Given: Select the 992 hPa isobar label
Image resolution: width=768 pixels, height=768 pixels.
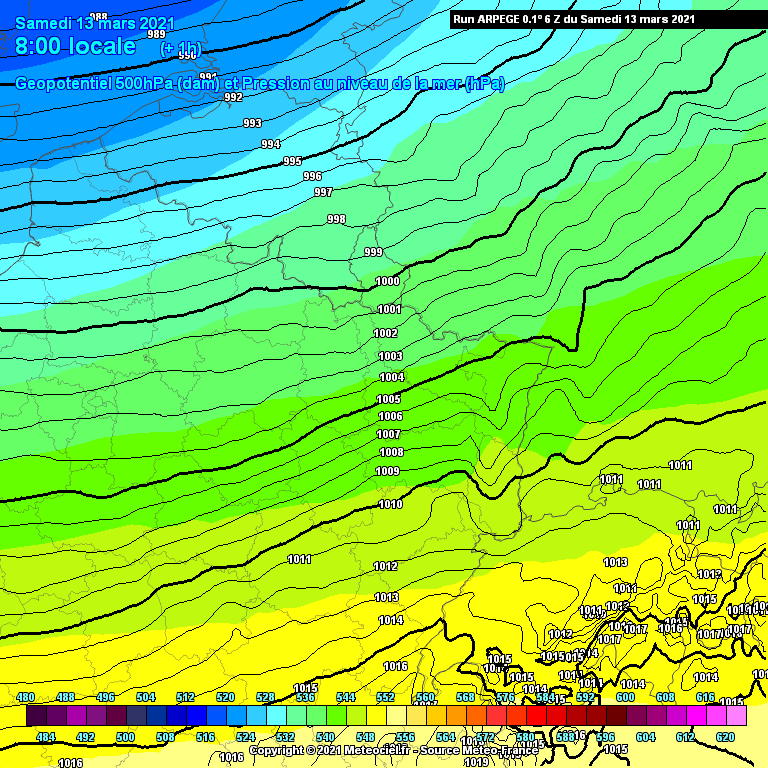Looking at the screenshot, I should pyautogui.click(x=233, y=97).
